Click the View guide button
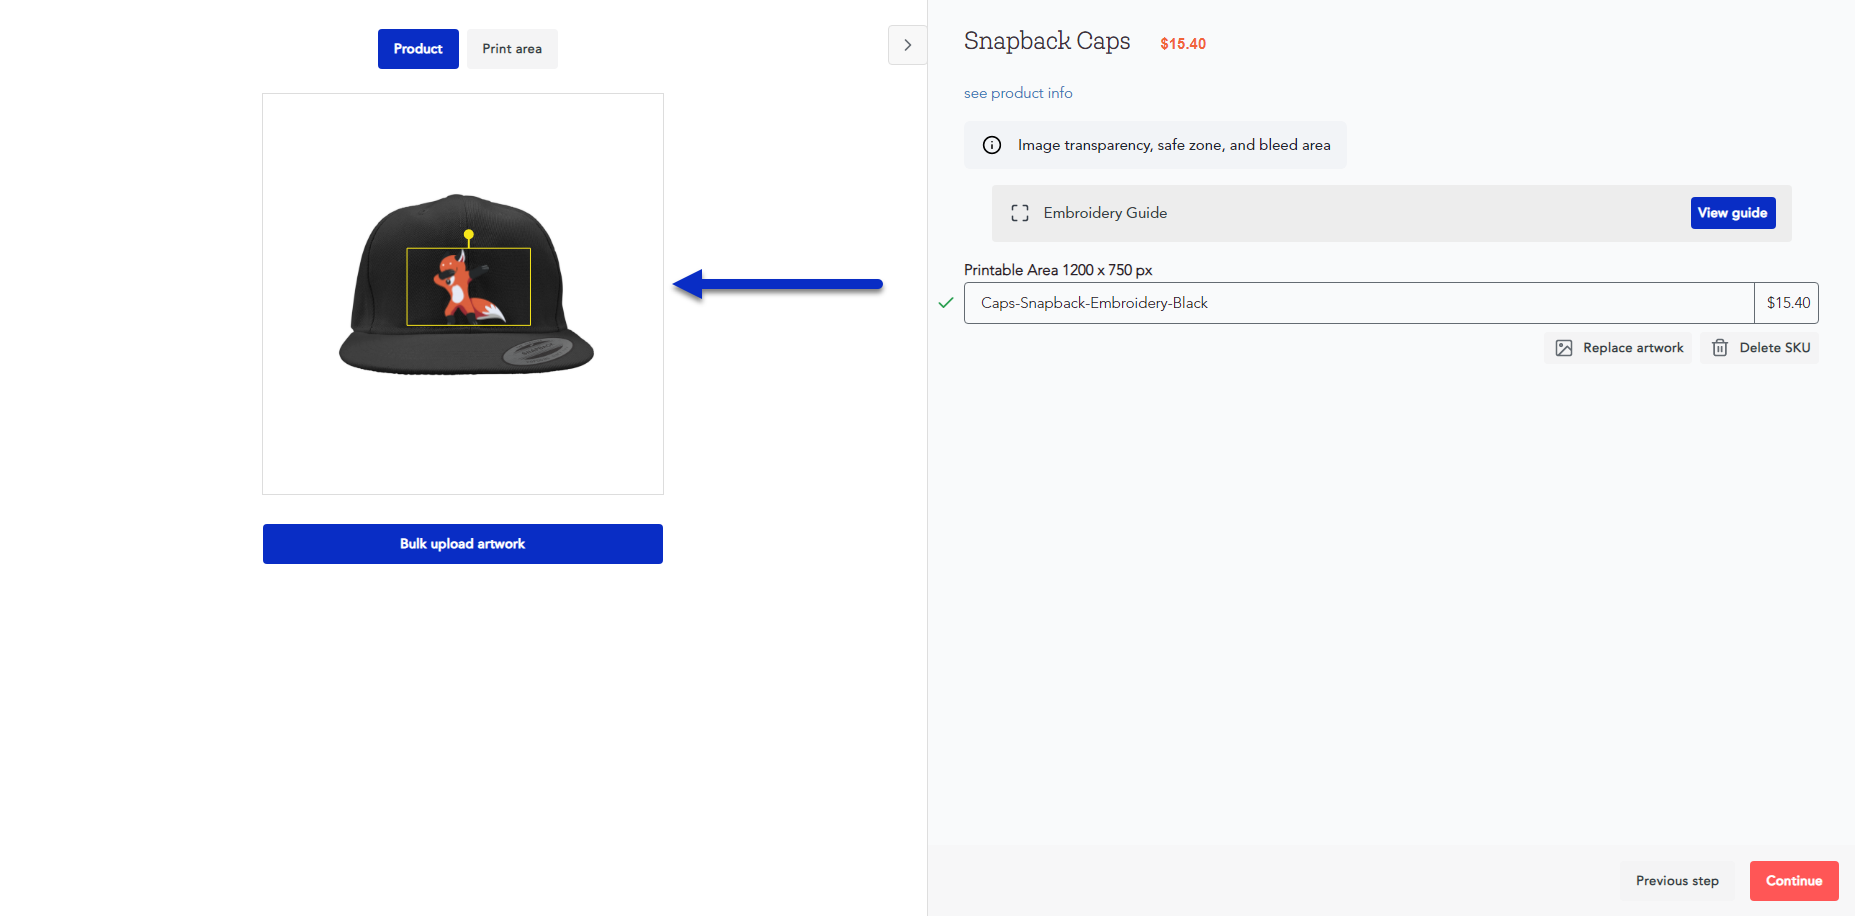The width and height of the screenshot is (1855, 916). pos(1732,213)
